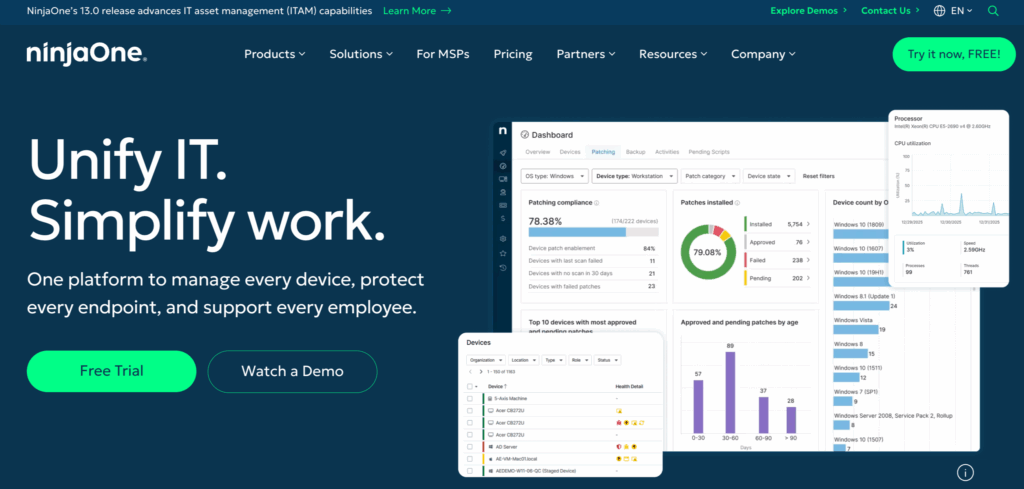Click Reset filters in the dashboard
The image size is (1024, 489).
tap(818, 176)
